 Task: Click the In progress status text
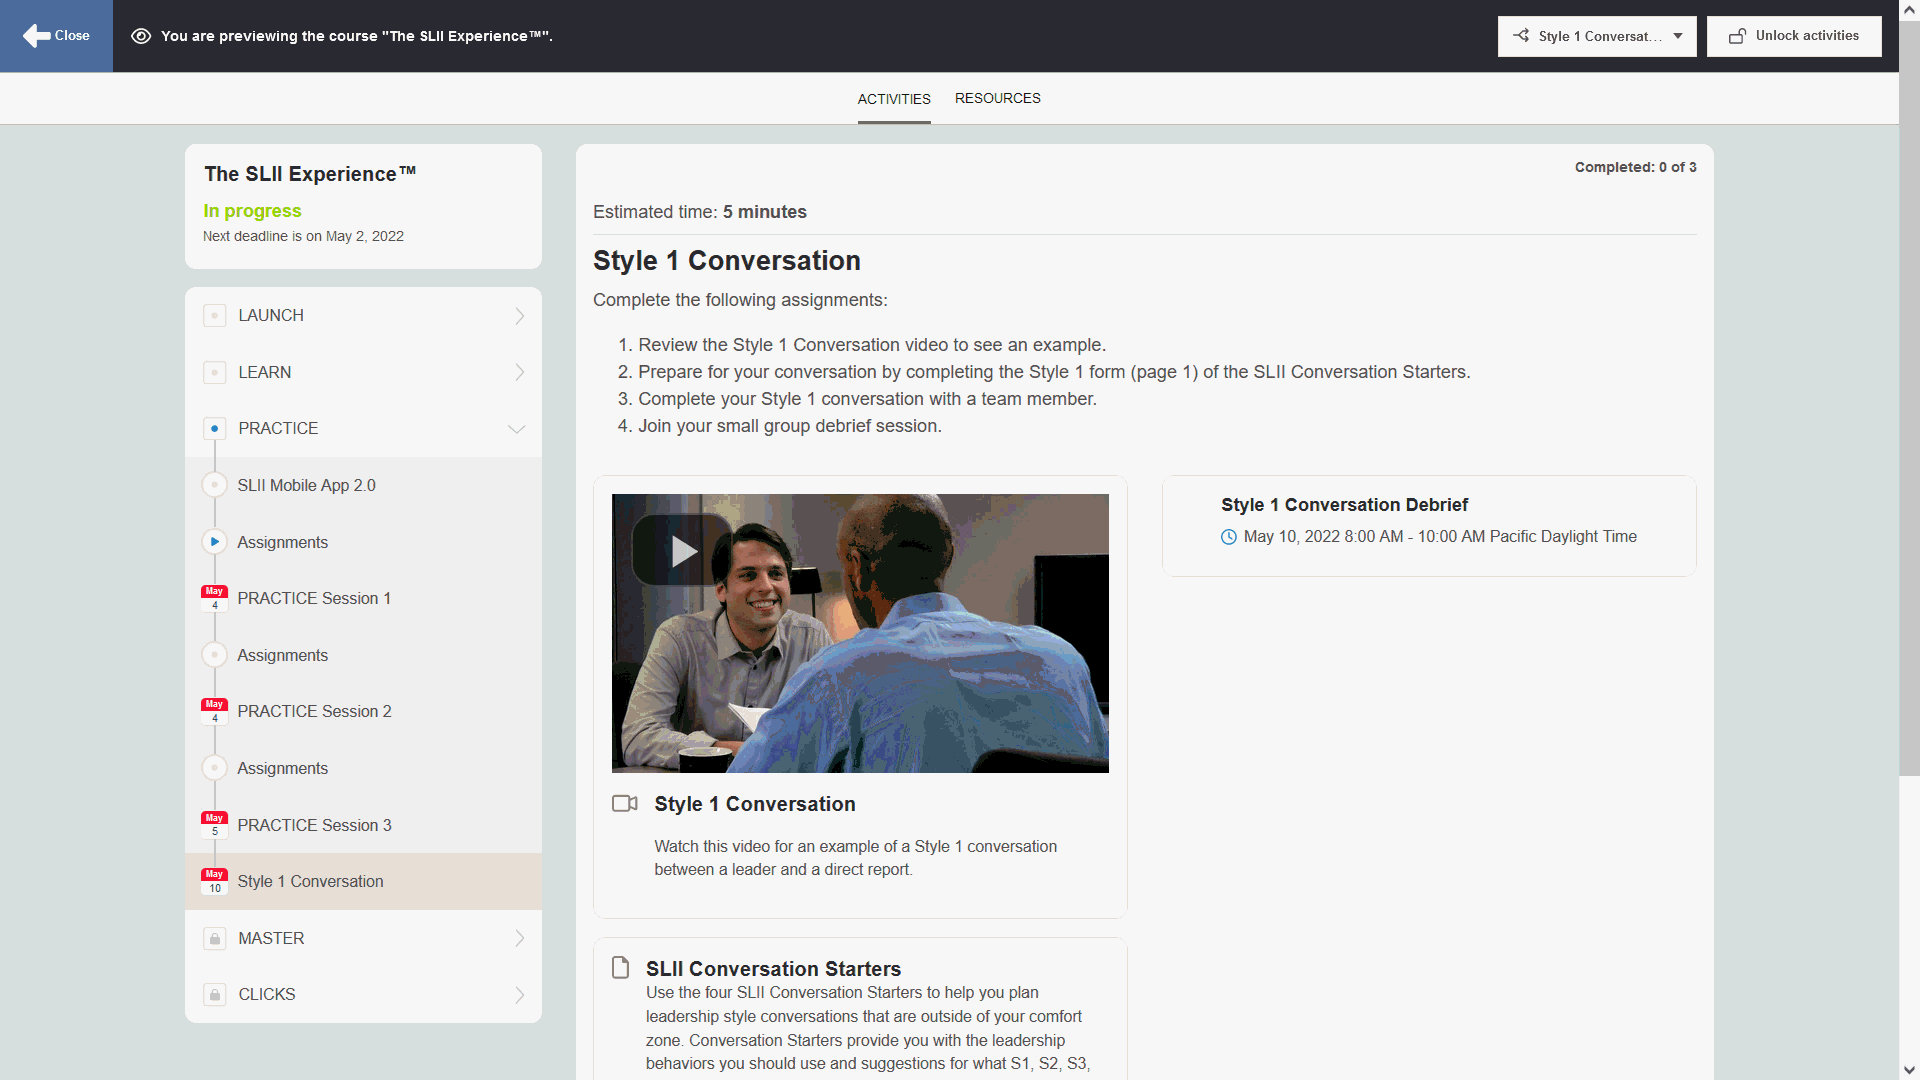pos(252,211)
